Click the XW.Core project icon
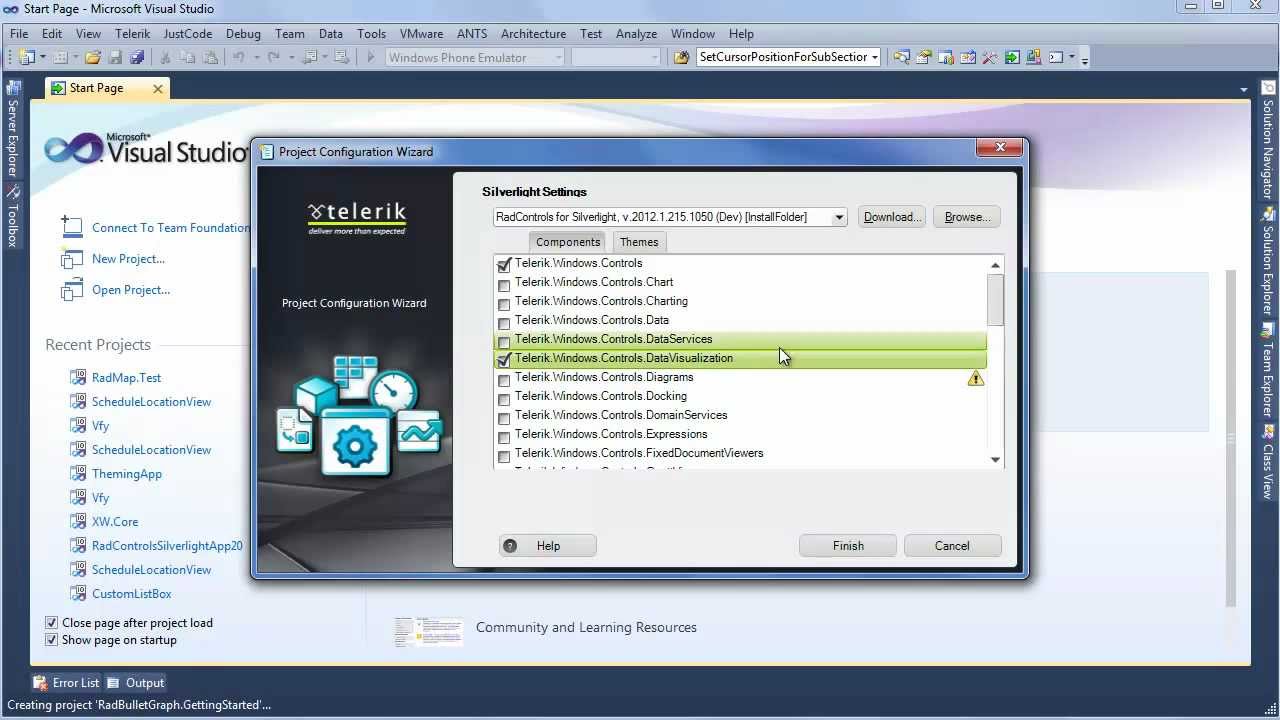 coord(78,521)
